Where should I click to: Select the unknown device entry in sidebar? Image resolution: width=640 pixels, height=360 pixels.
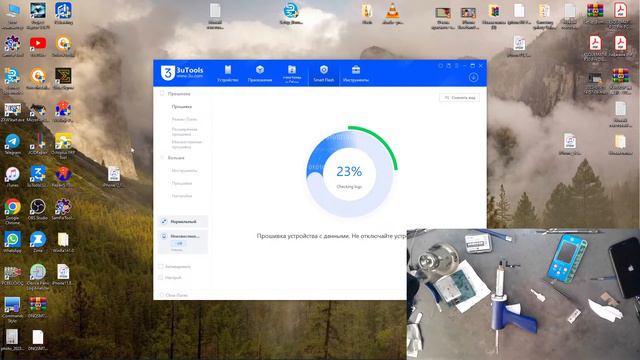coord(183,241)
